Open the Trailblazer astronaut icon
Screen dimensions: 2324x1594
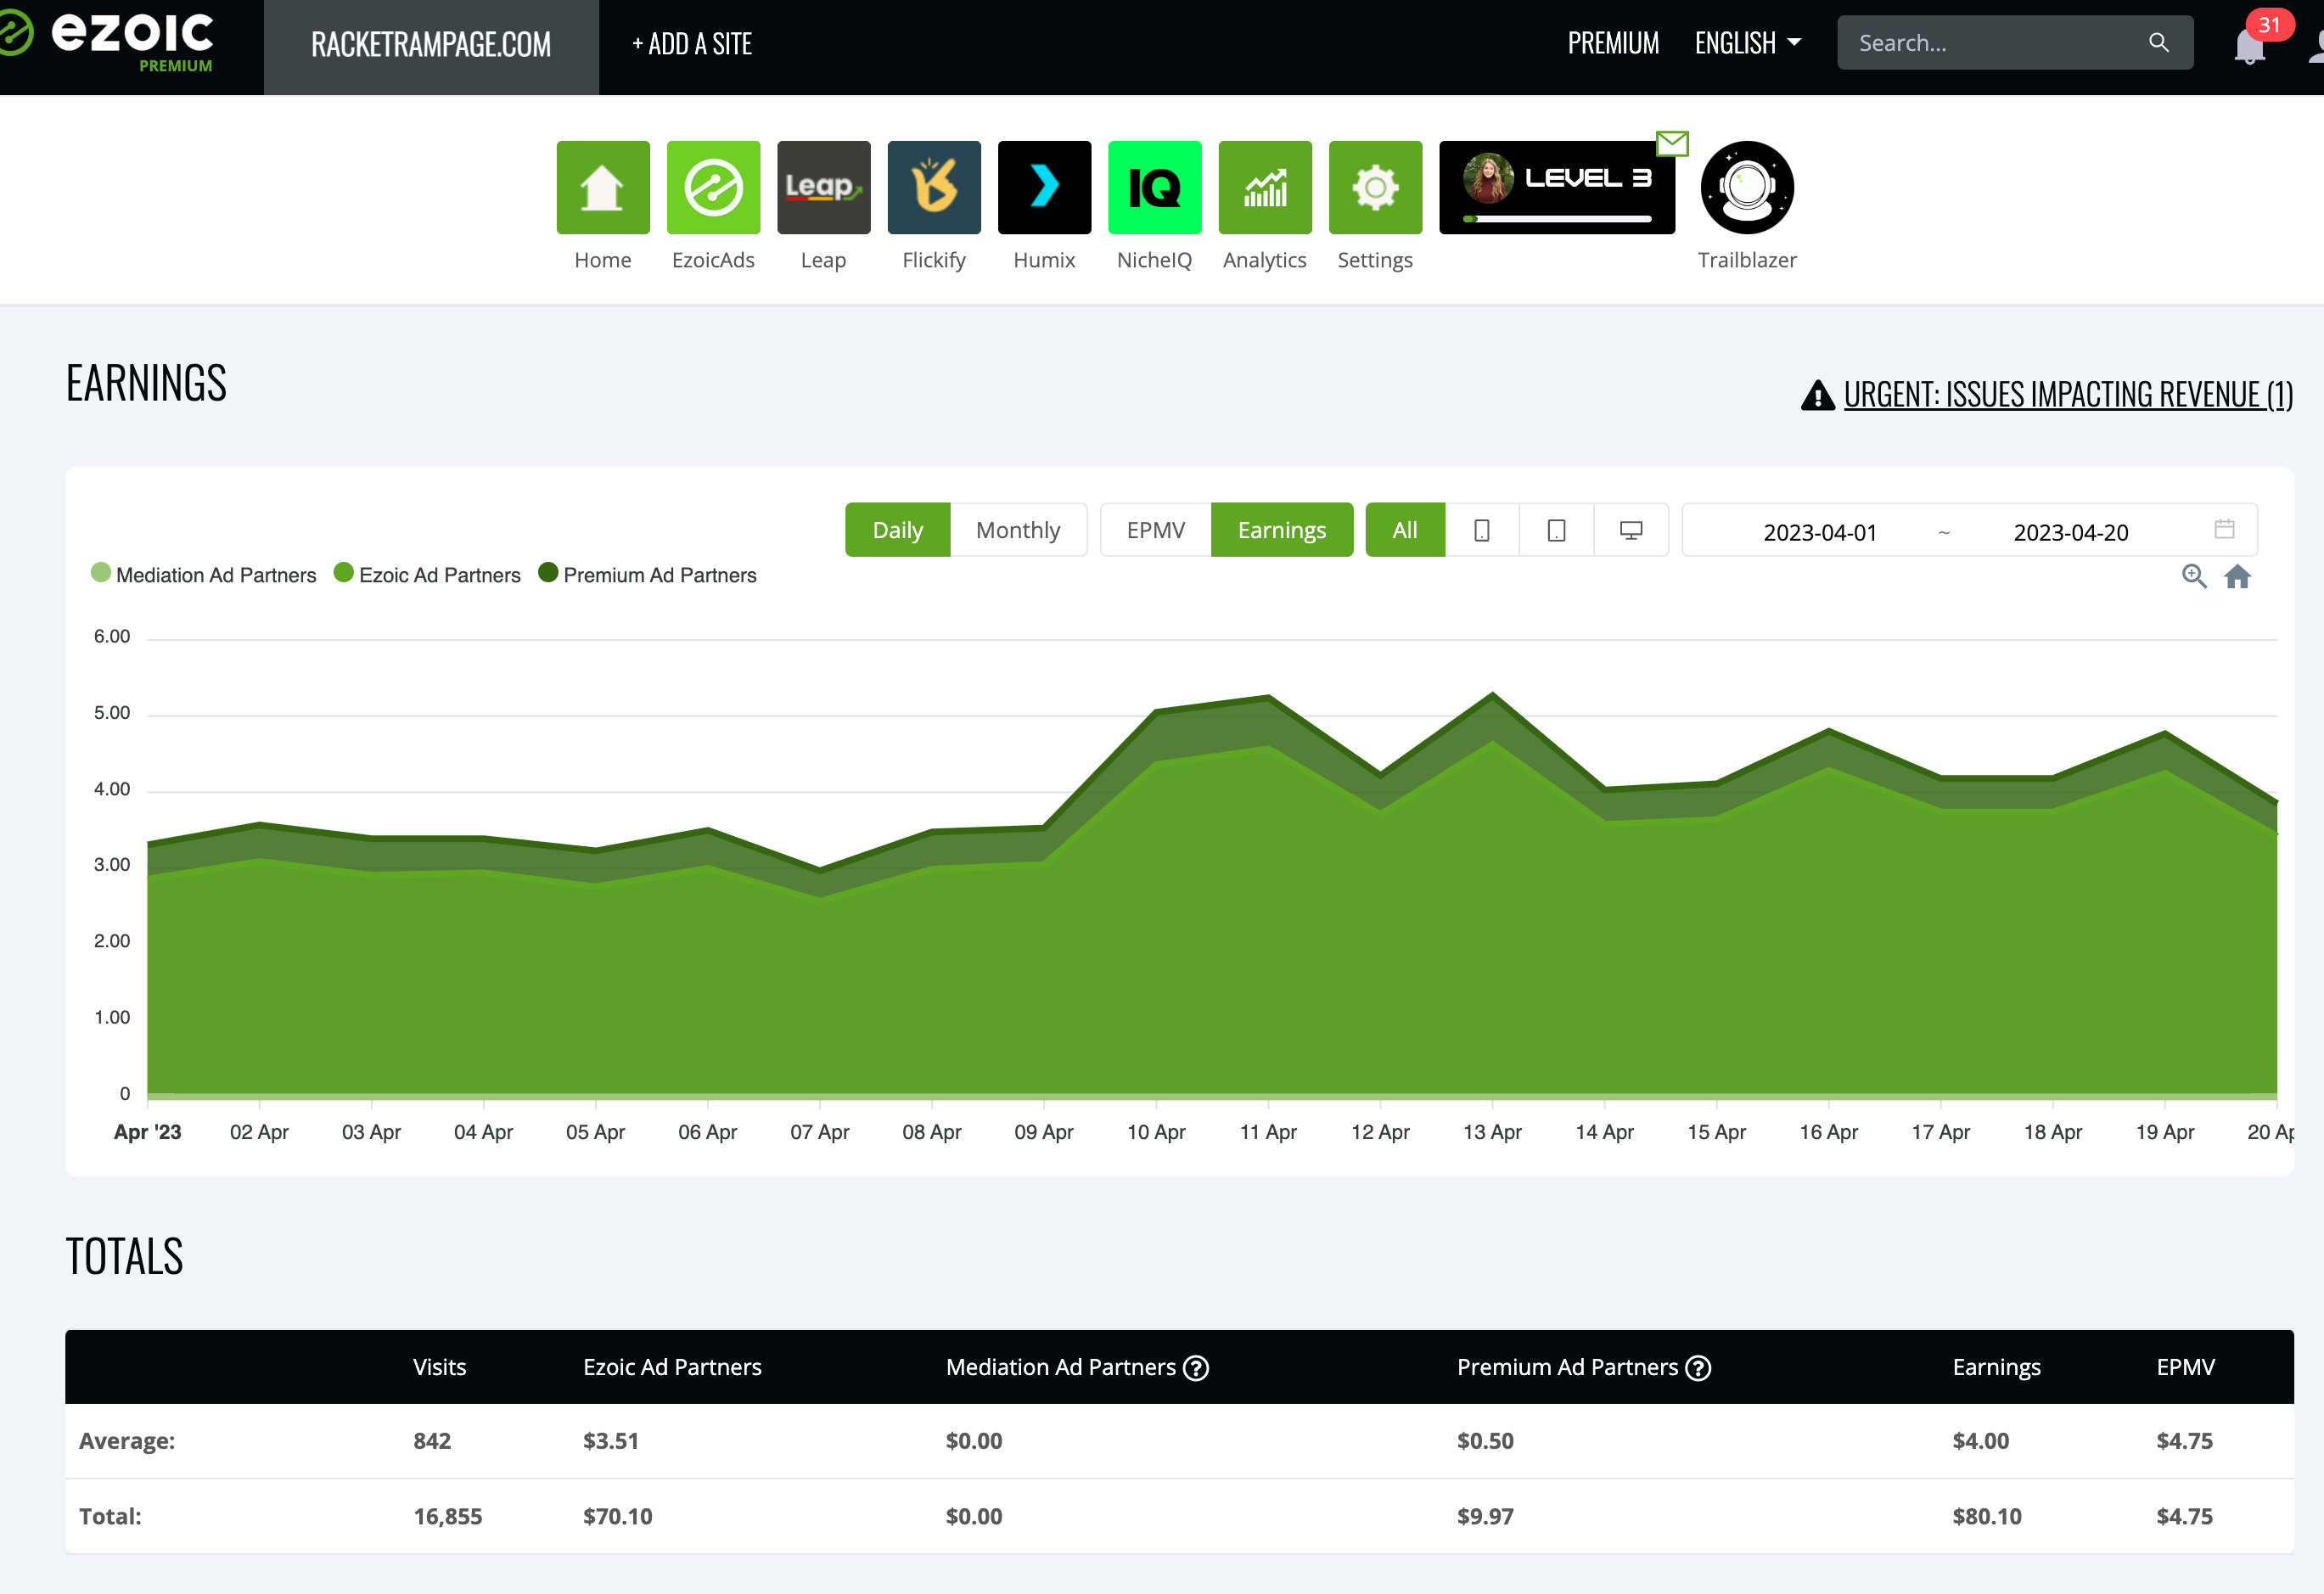click(x=1747, y=187)
